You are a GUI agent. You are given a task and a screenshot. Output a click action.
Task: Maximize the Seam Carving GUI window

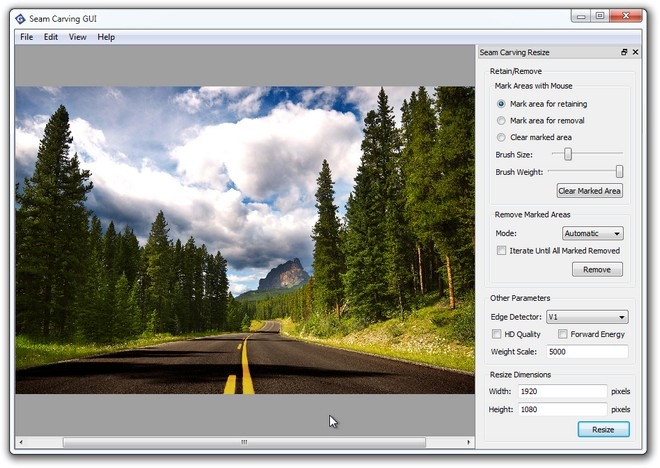tap(600, 16)
